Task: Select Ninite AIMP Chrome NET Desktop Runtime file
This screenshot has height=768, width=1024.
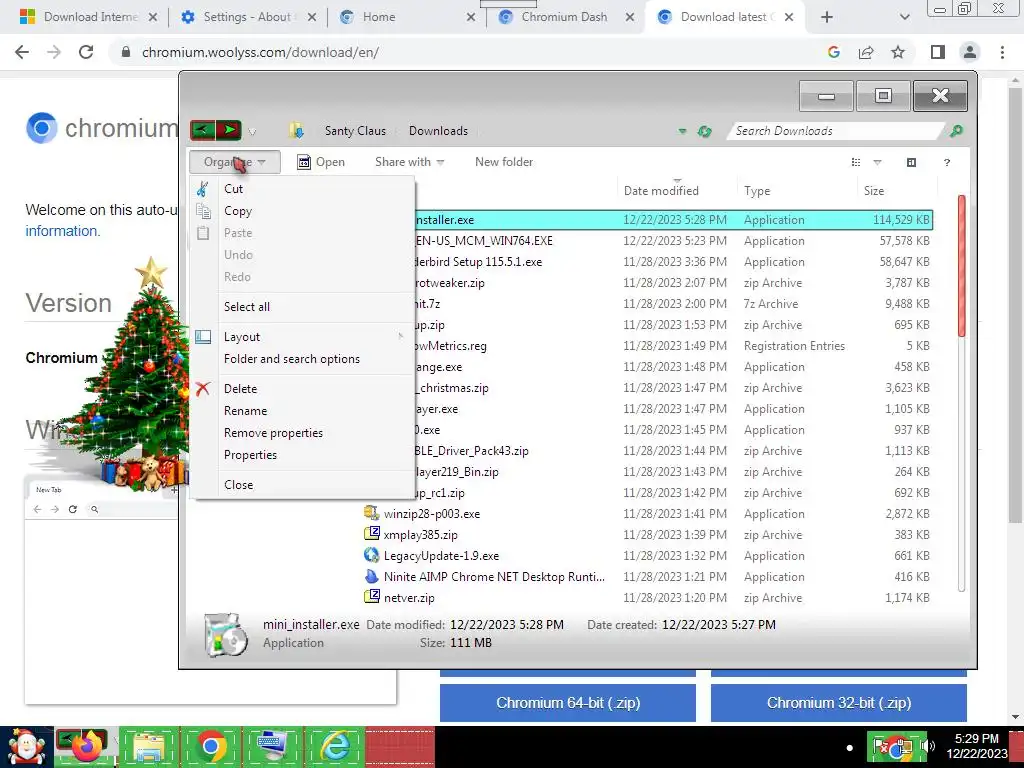Action: (x=494, y=577)
